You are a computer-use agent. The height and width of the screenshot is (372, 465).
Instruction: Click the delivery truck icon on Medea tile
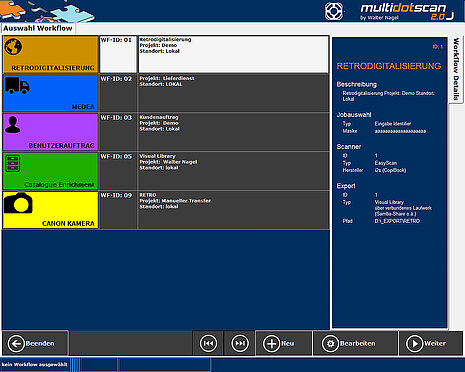pyautogui.click(x=17, y=86)
